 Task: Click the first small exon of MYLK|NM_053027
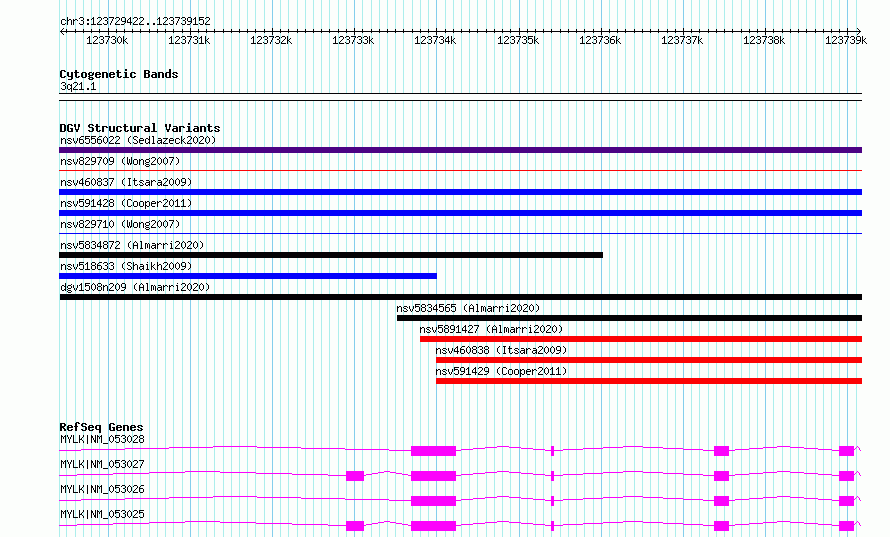tap(355, 476)
